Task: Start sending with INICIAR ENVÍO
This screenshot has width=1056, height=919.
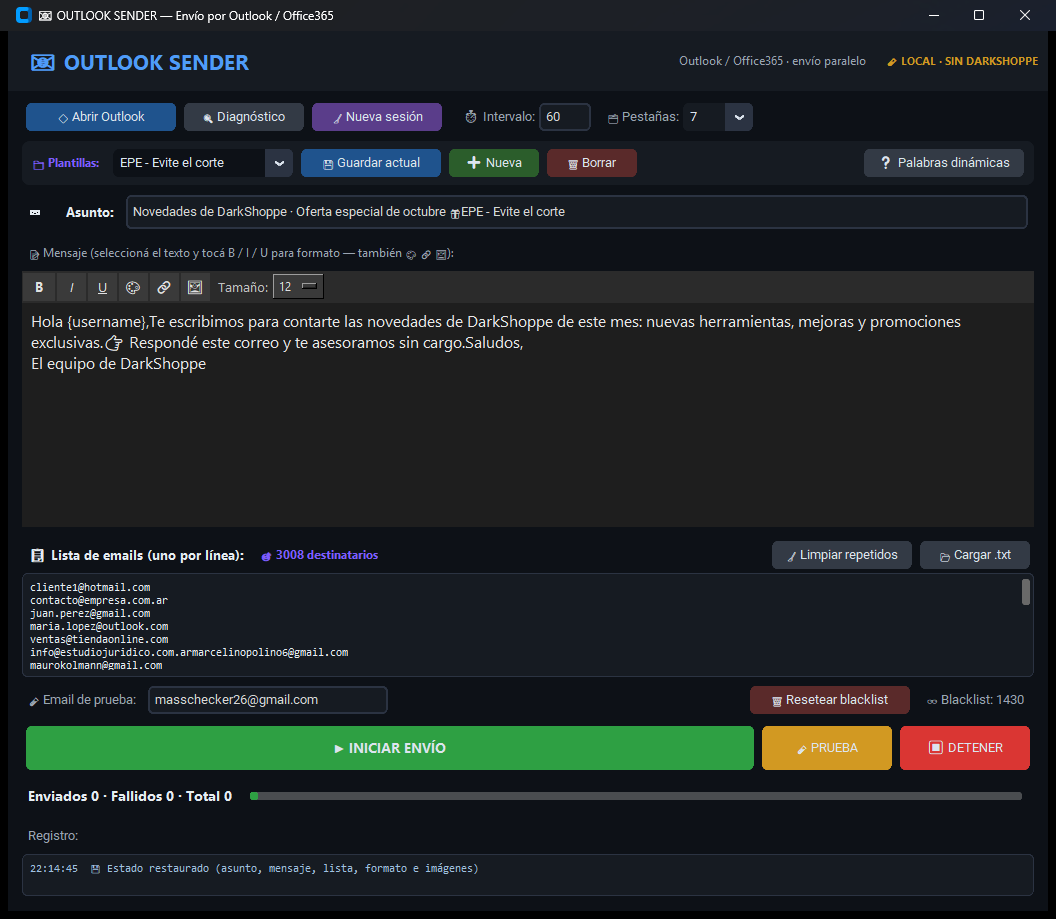Action: tap(390, 748)
